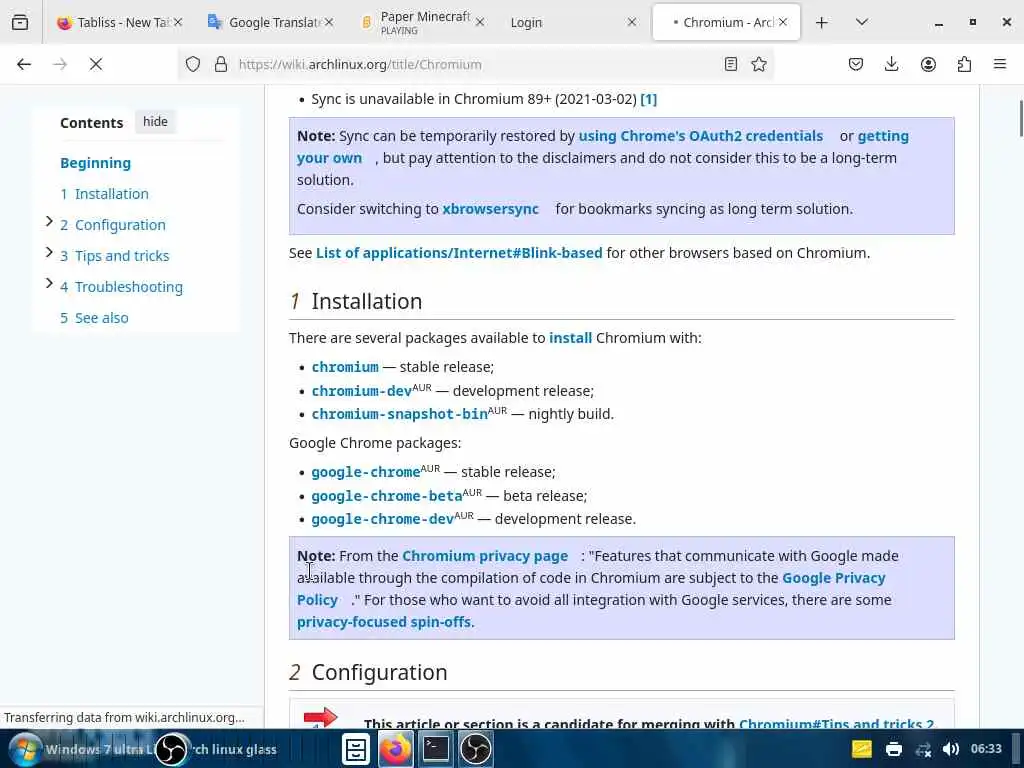Screen dimensions: 1024x768
Task: Close the Google Translate tab
Action: tap(329, 22)
